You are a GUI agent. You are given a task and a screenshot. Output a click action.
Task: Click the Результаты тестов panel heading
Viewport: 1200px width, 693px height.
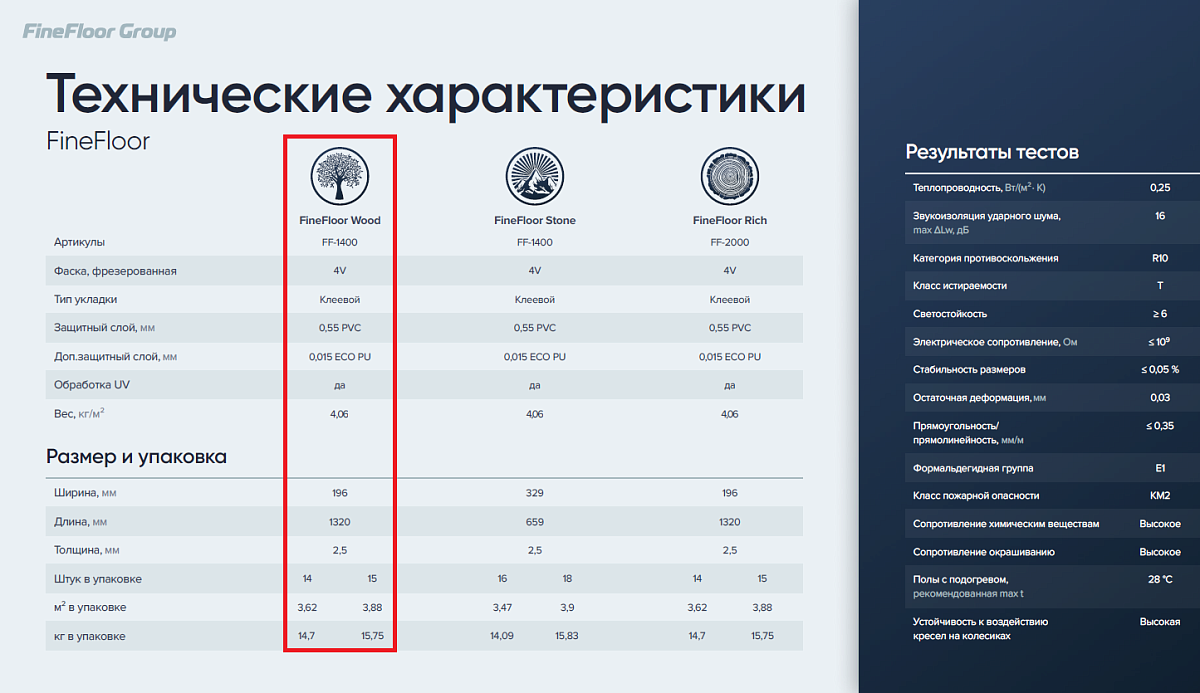(x=991, y=152)
